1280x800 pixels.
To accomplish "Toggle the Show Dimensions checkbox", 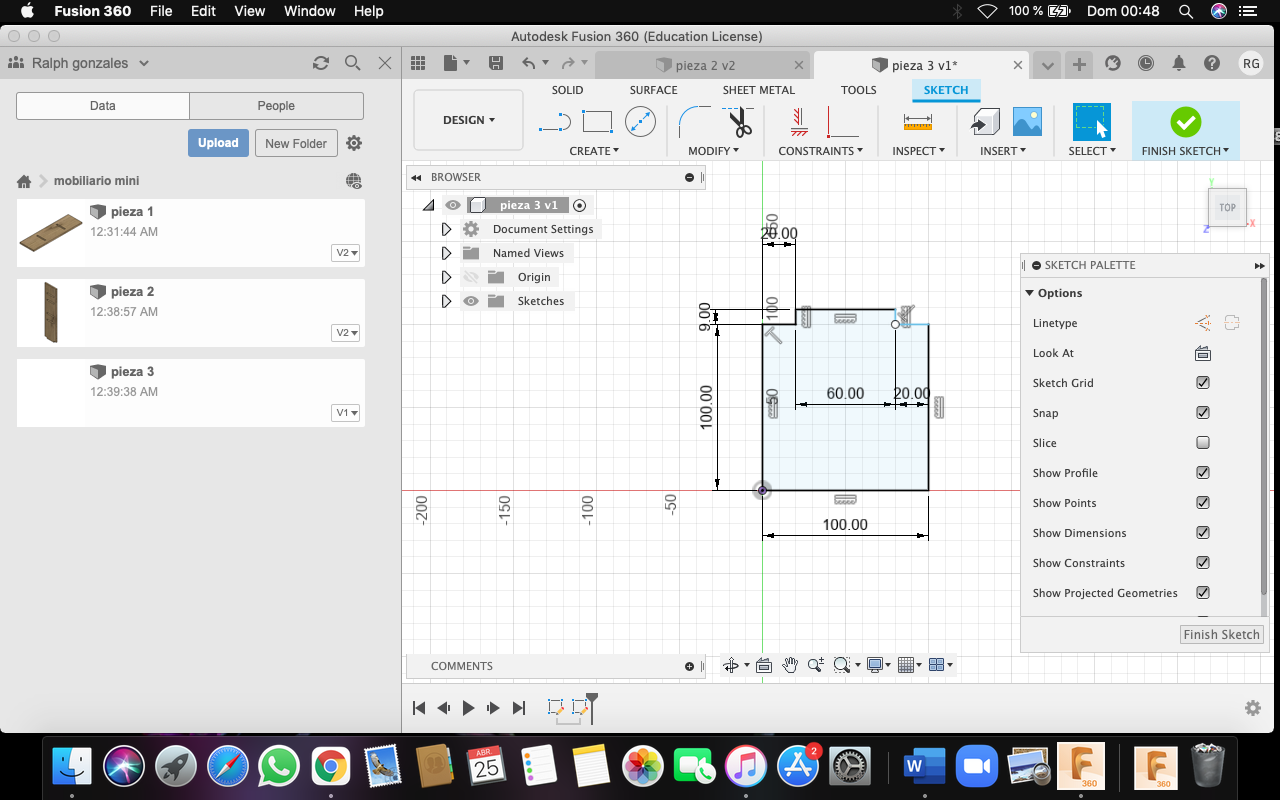I will point(1203,533).
